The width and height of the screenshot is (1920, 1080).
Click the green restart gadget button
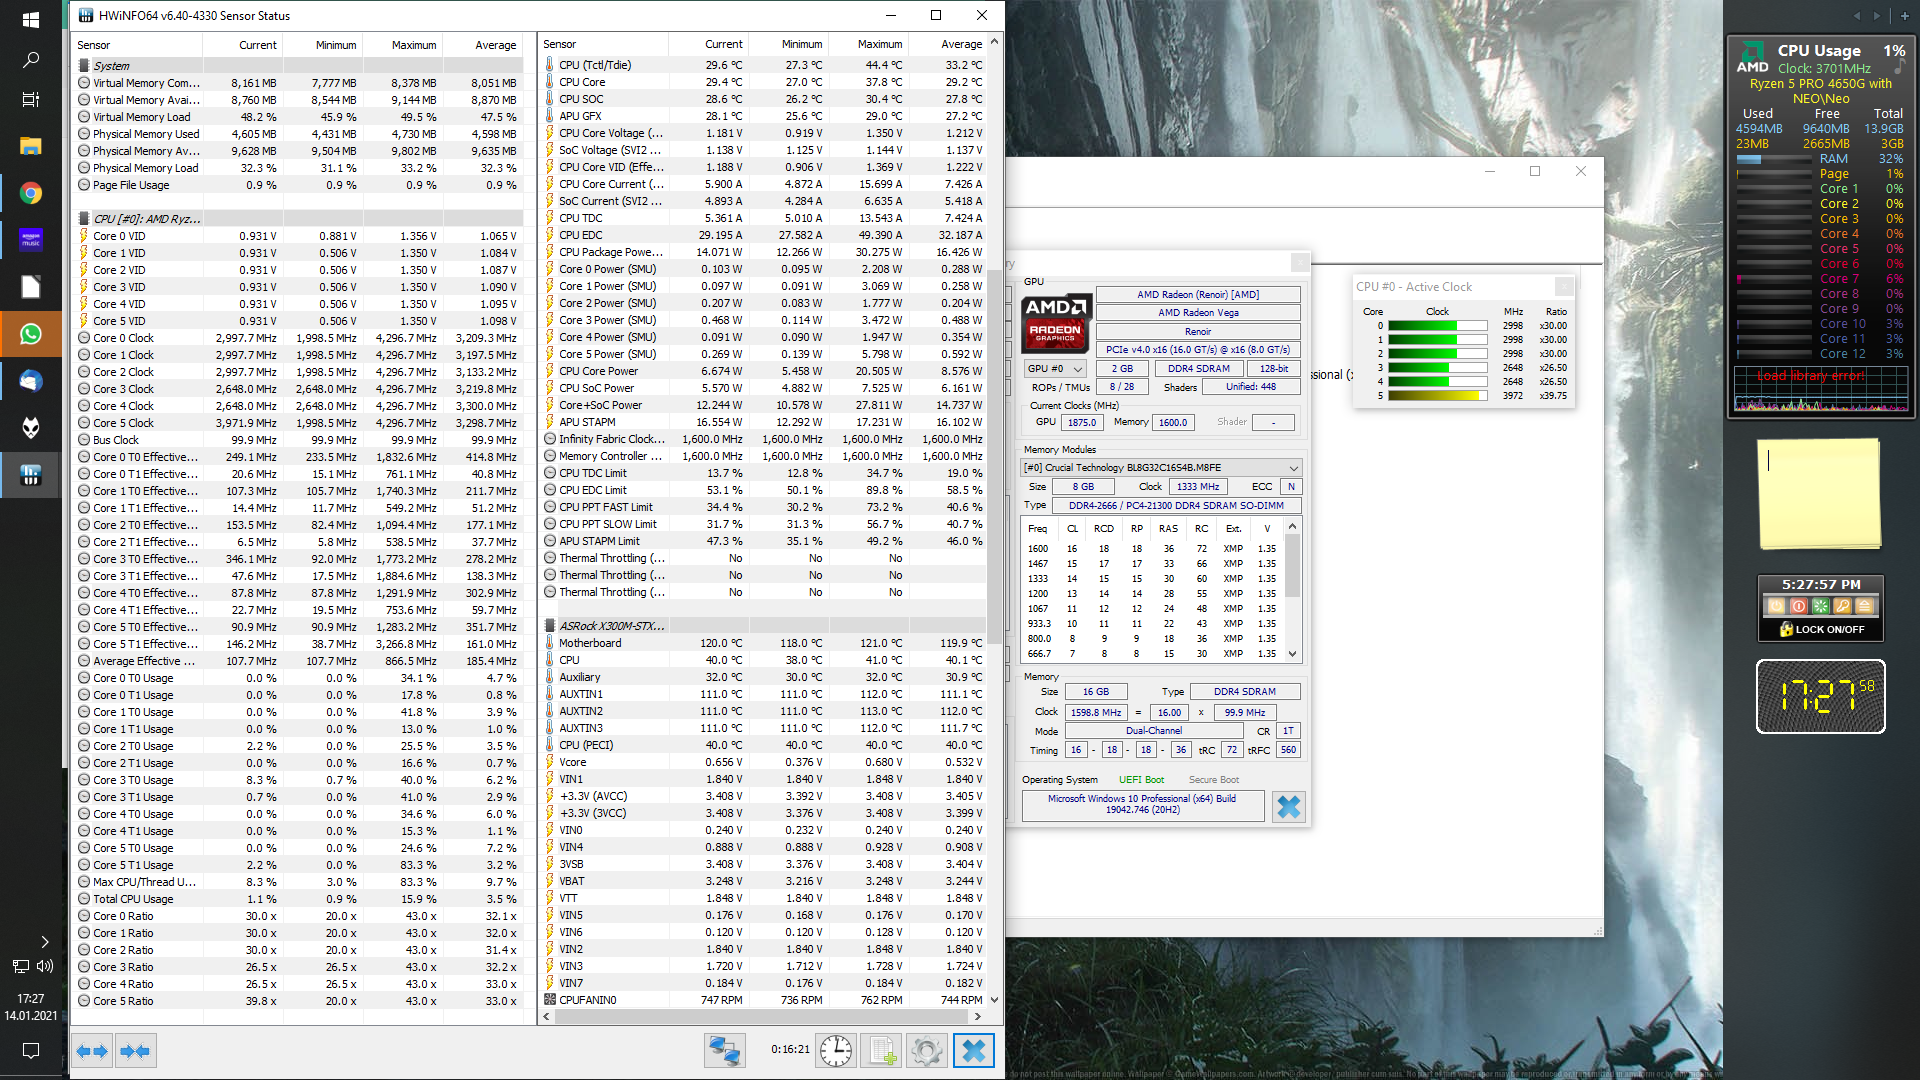[x=1820, y=606]
